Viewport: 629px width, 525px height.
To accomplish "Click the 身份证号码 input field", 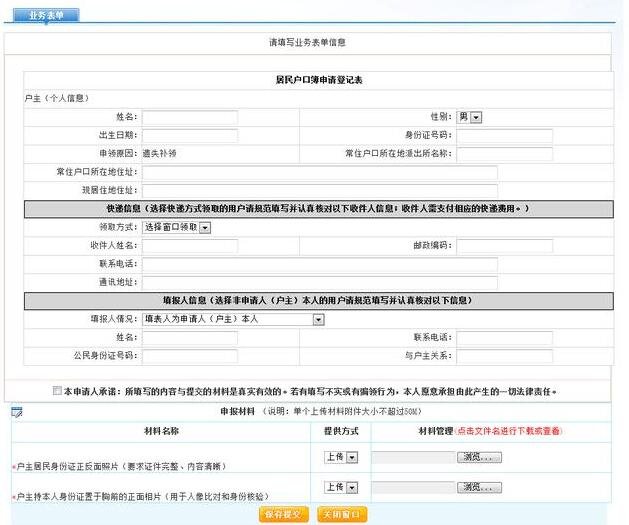I will tap(505, 136).
